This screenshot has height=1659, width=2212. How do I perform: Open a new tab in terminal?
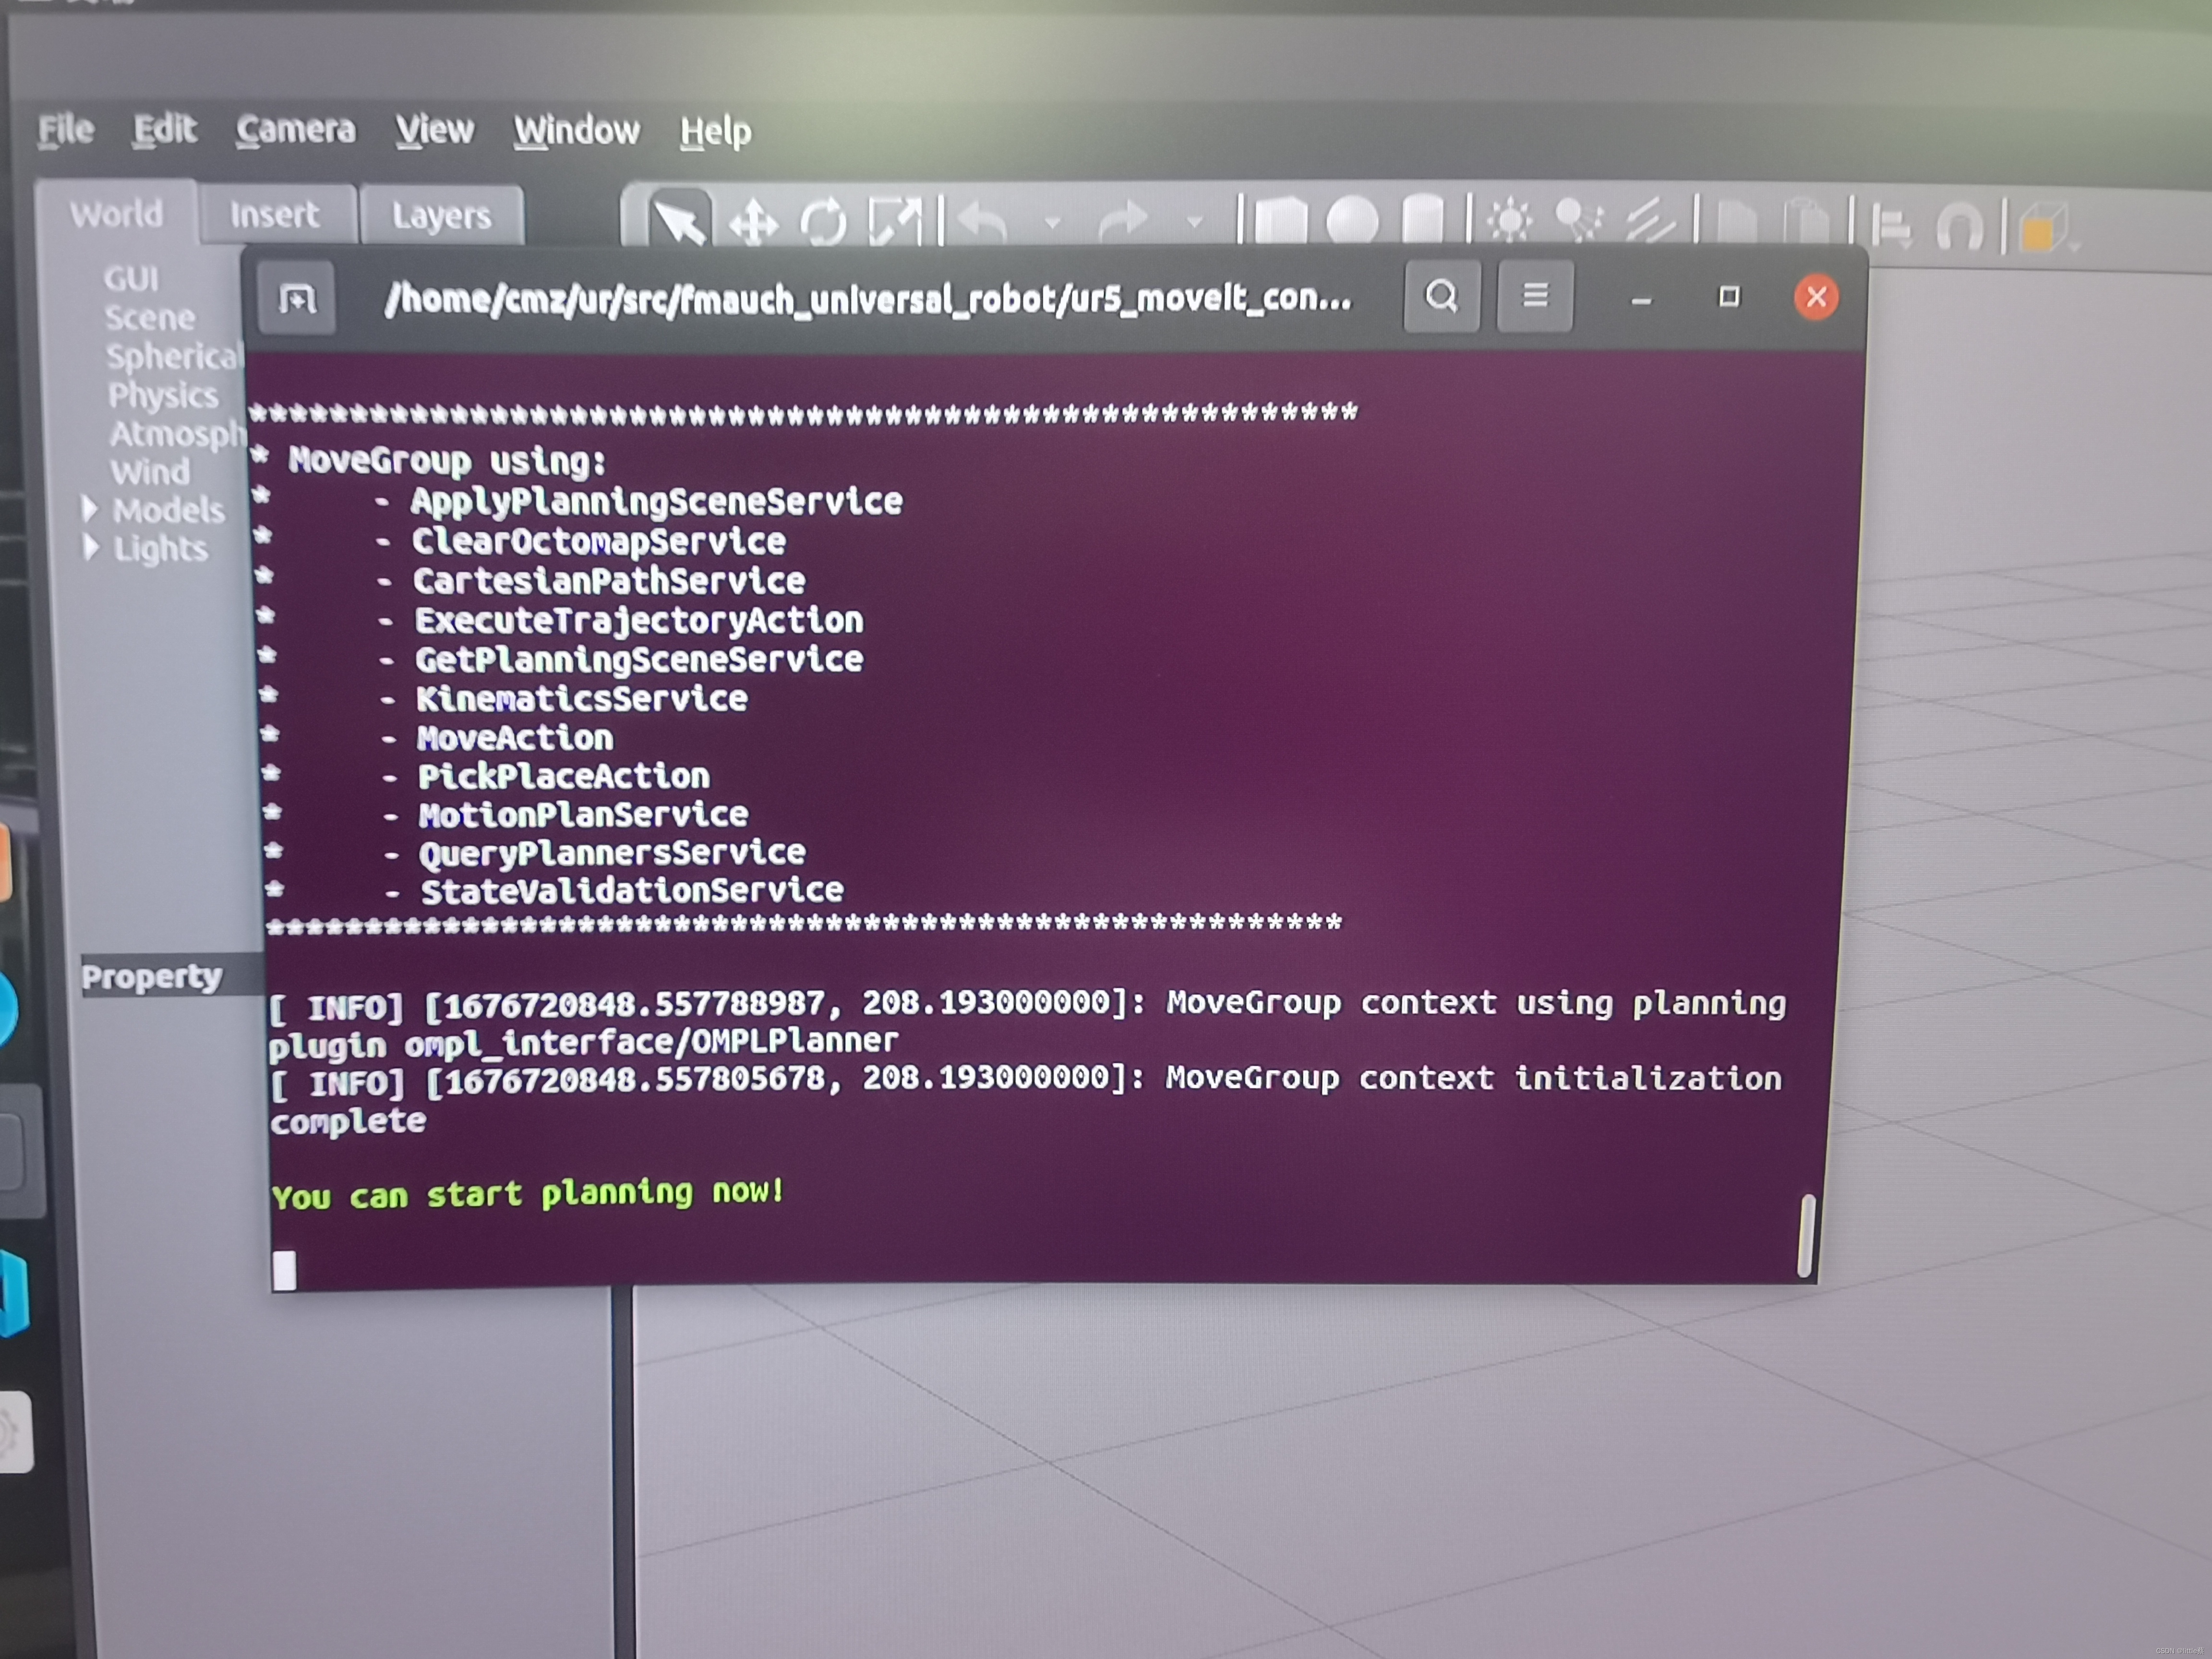click(x=297, y=298)
